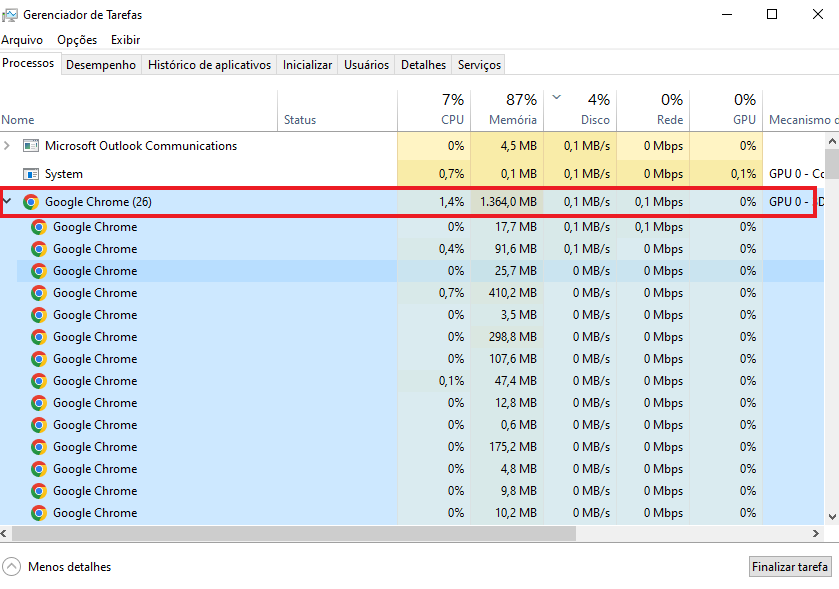Image resolution: width=839 pixels, height=589 pixels.
Task: Select the Usuários tab
Action: [367, 65]
